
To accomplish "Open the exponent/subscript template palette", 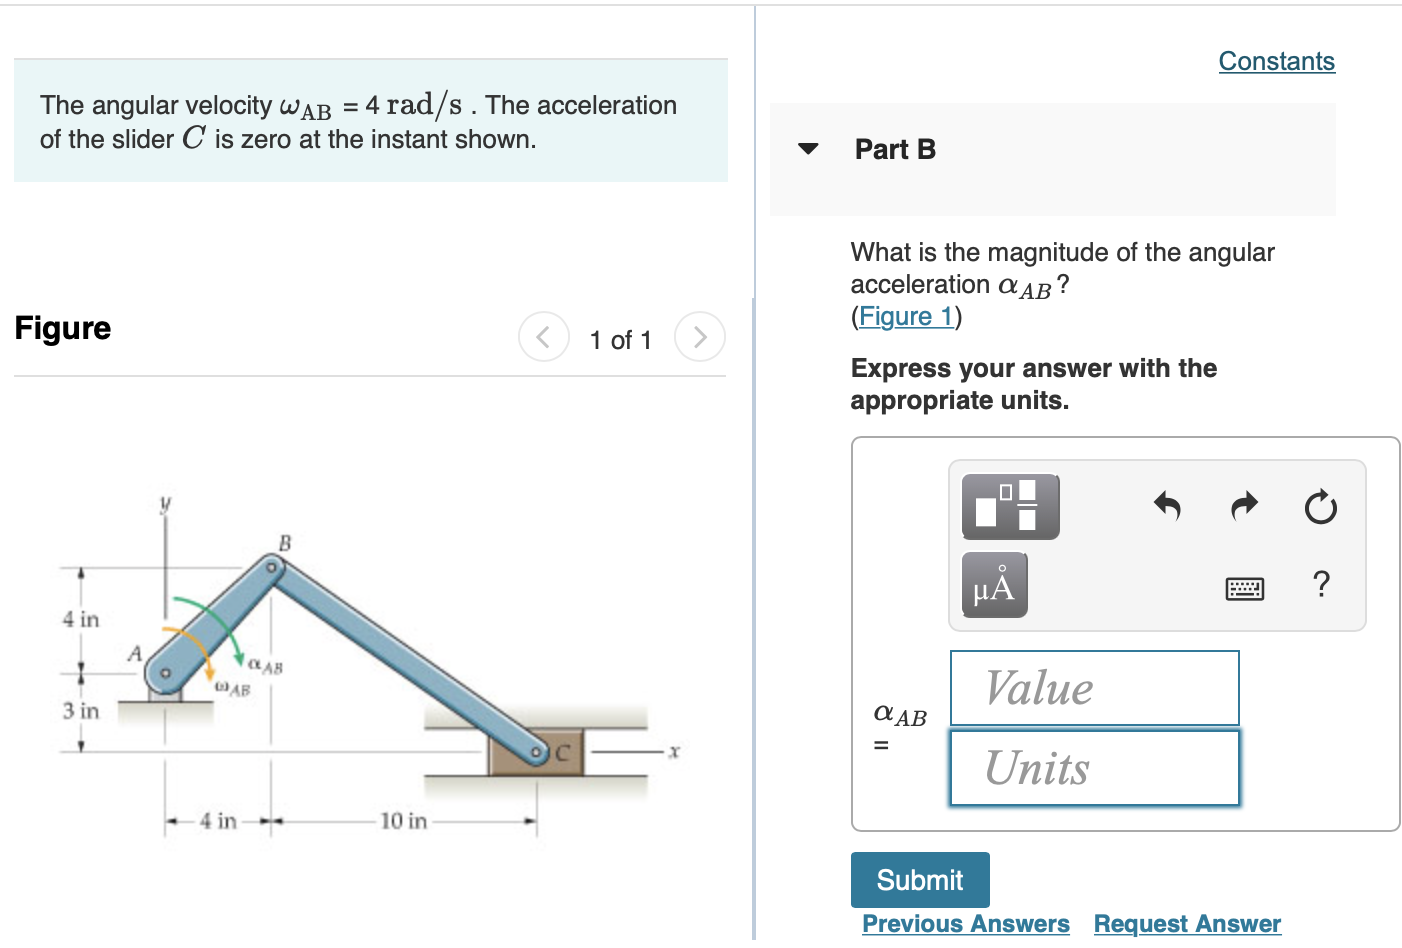I will (x=1009, y=507).
